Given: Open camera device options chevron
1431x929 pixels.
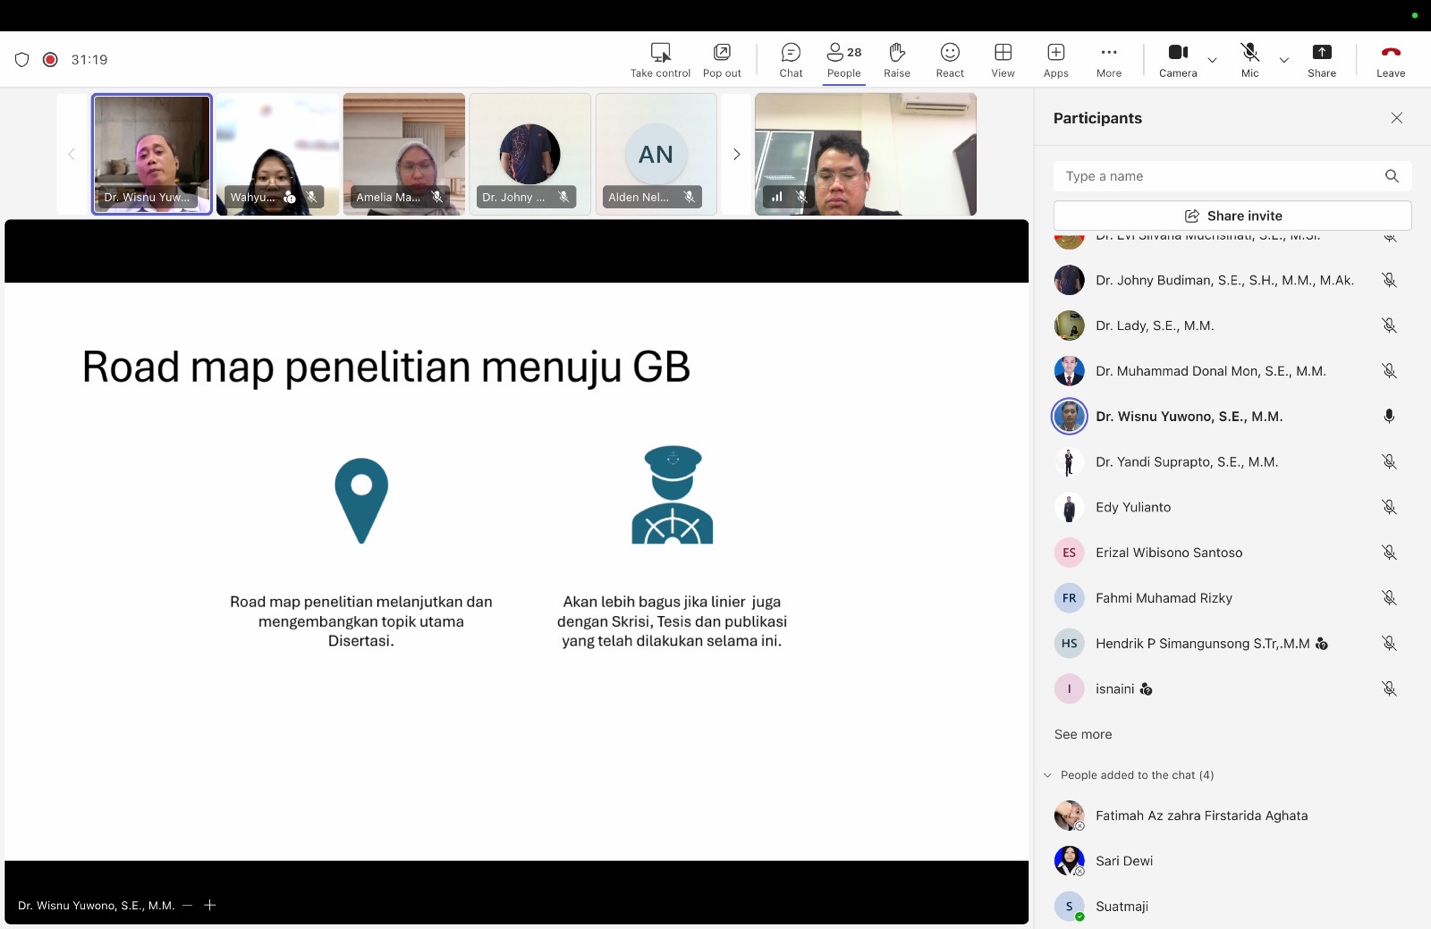Looking at the screenshot, I should [1211, 61].
